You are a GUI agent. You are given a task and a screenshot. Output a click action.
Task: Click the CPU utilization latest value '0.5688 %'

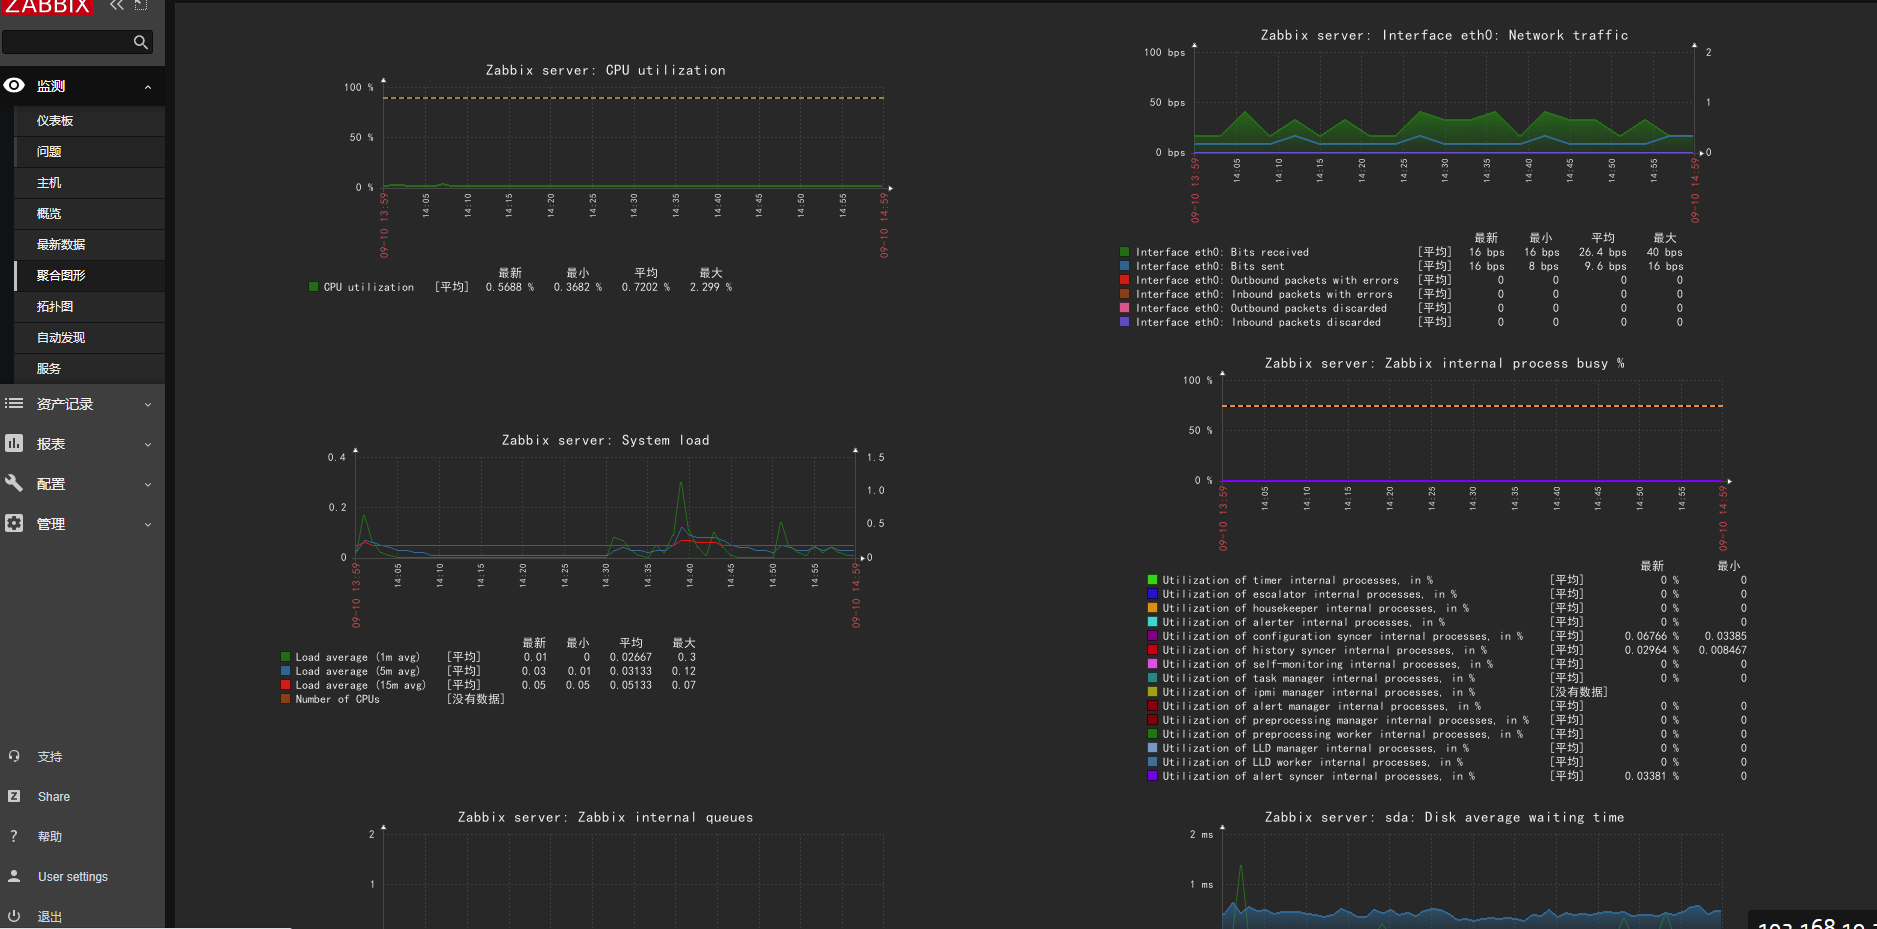[x=510, y=287]
